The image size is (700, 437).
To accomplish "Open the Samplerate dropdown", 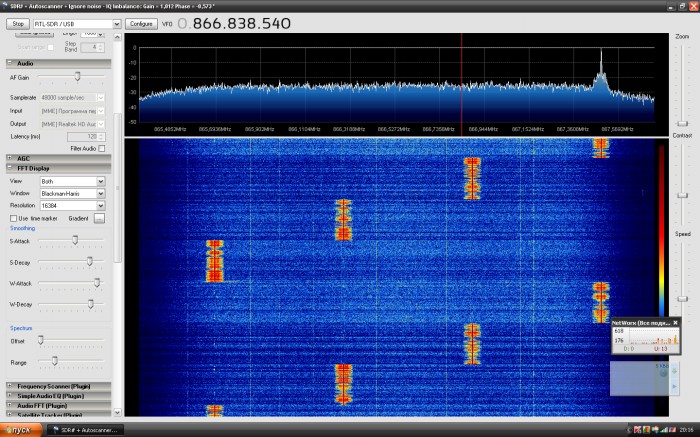I will click(101, 97).
